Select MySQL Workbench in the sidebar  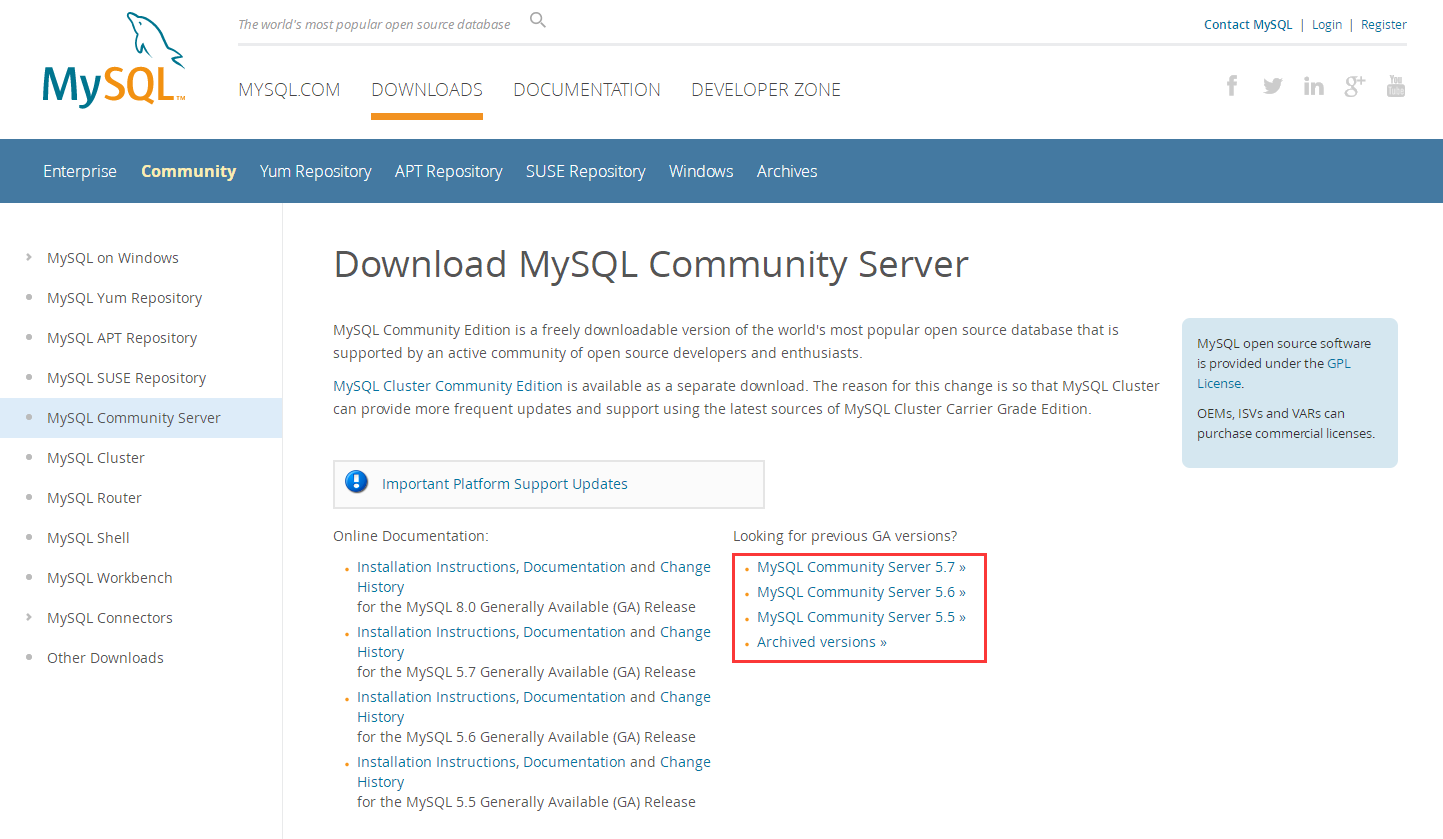pyautogui.click(x=109, y=578)
